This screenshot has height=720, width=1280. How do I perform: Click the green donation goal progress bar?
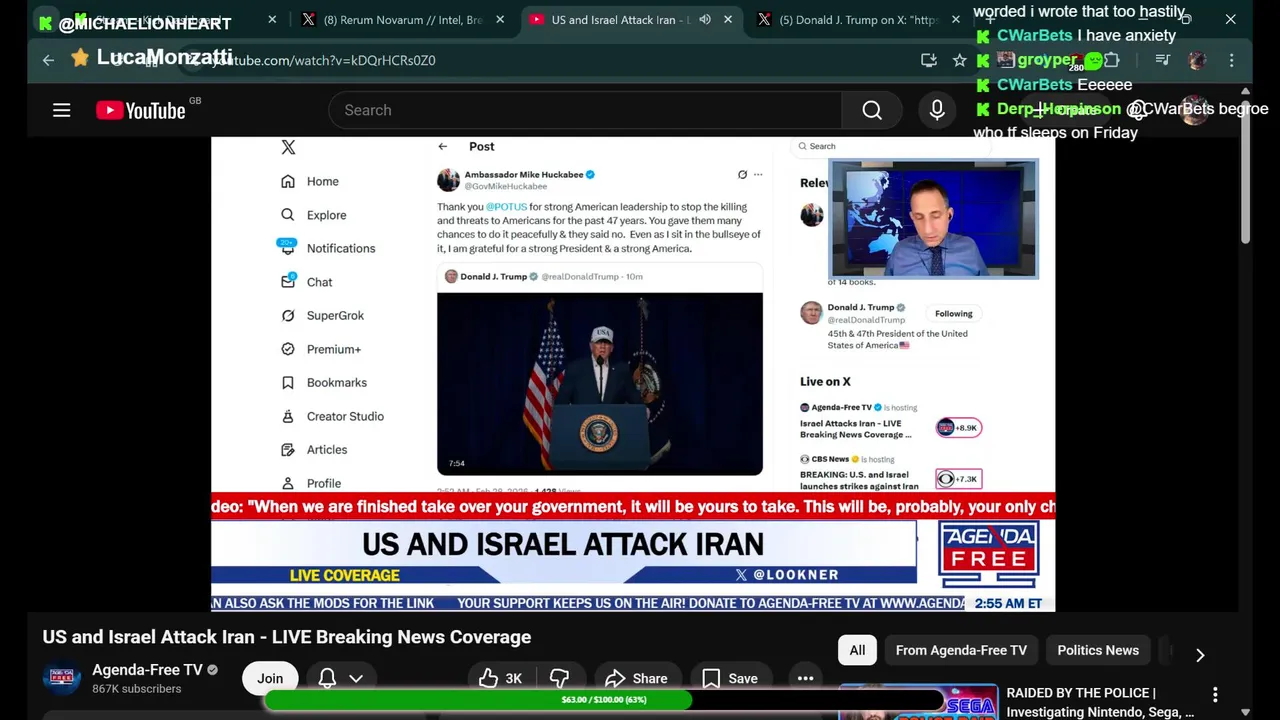click(x=605, y=700)
